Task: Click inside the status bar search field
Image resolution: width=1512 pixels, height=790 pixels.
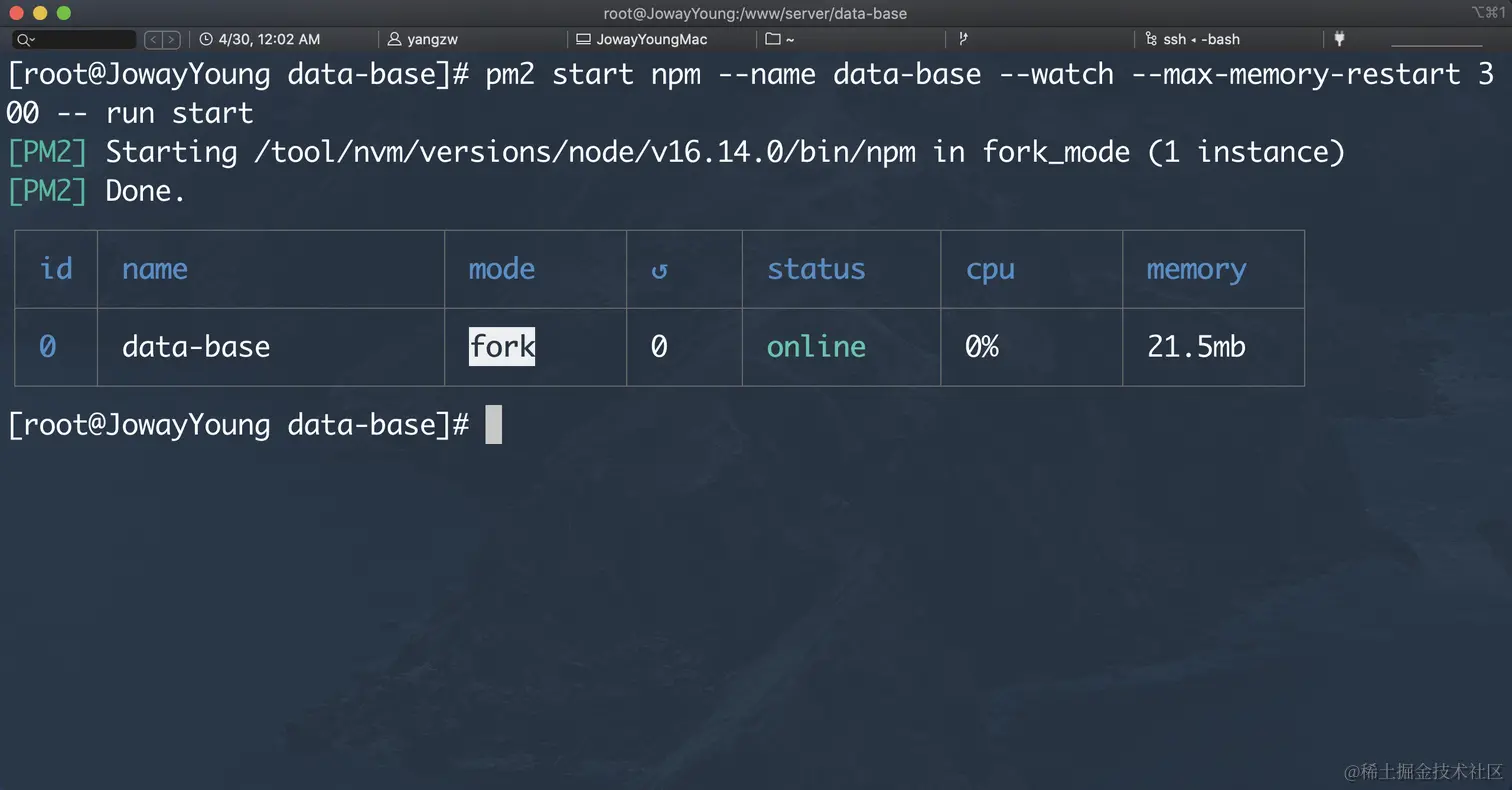Action: [85, 40]
